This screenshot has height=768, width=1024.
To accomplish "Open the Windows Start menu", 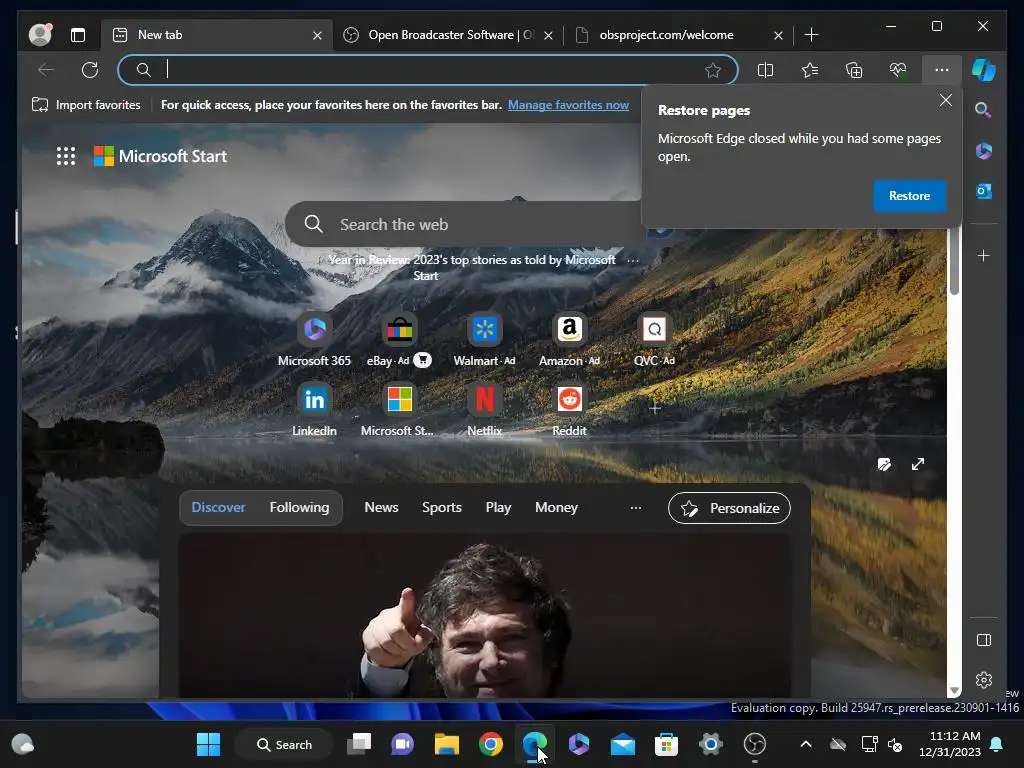I will 208,744.
